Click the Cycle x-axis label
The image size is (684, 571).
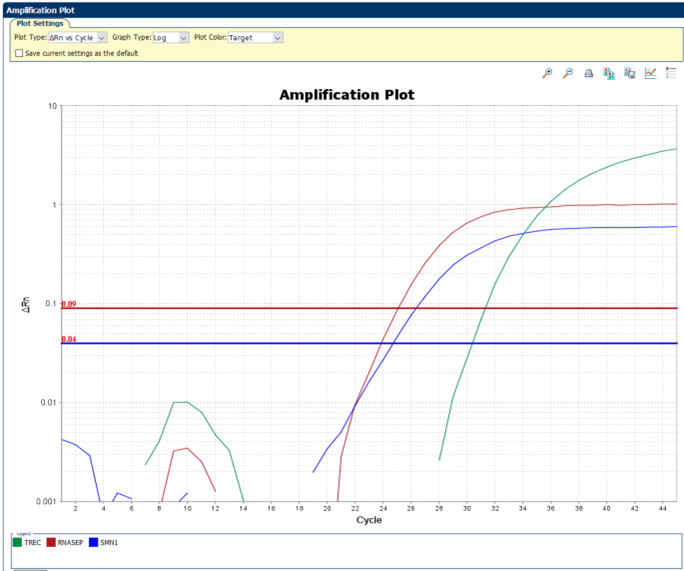[370, 520]
